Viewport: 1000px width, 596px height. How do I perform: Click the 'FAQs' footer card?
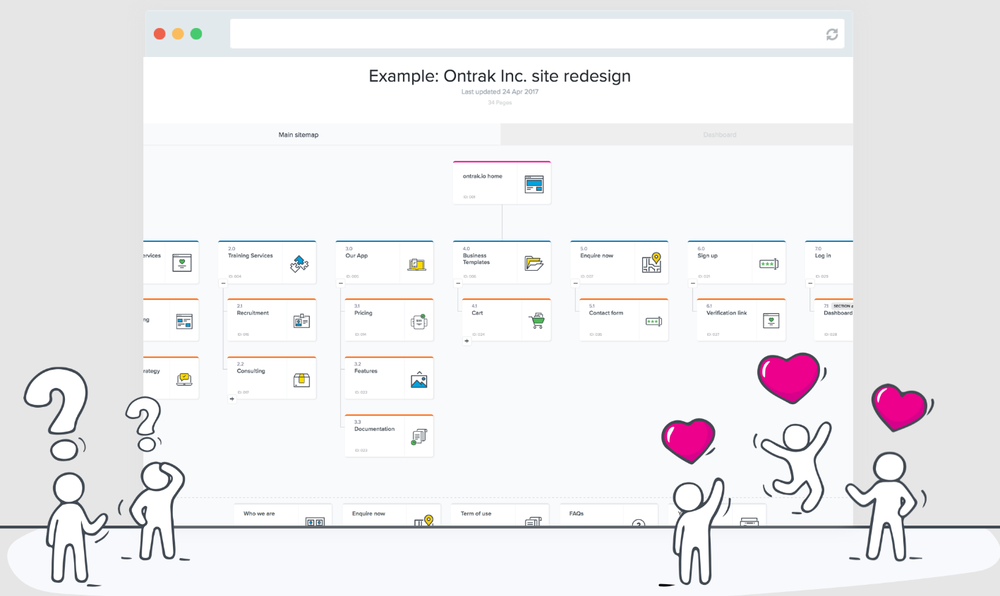point(608,516)
